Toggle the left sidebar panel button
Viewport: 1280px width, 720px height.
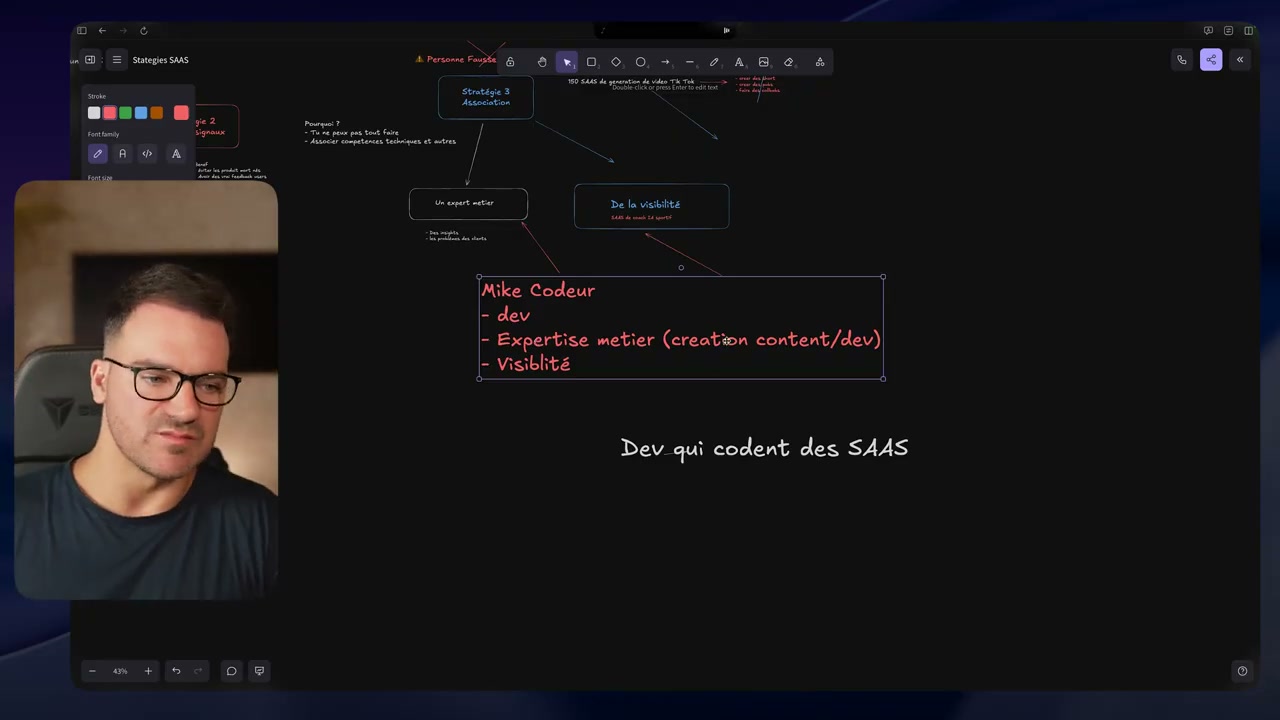point(90,60)
